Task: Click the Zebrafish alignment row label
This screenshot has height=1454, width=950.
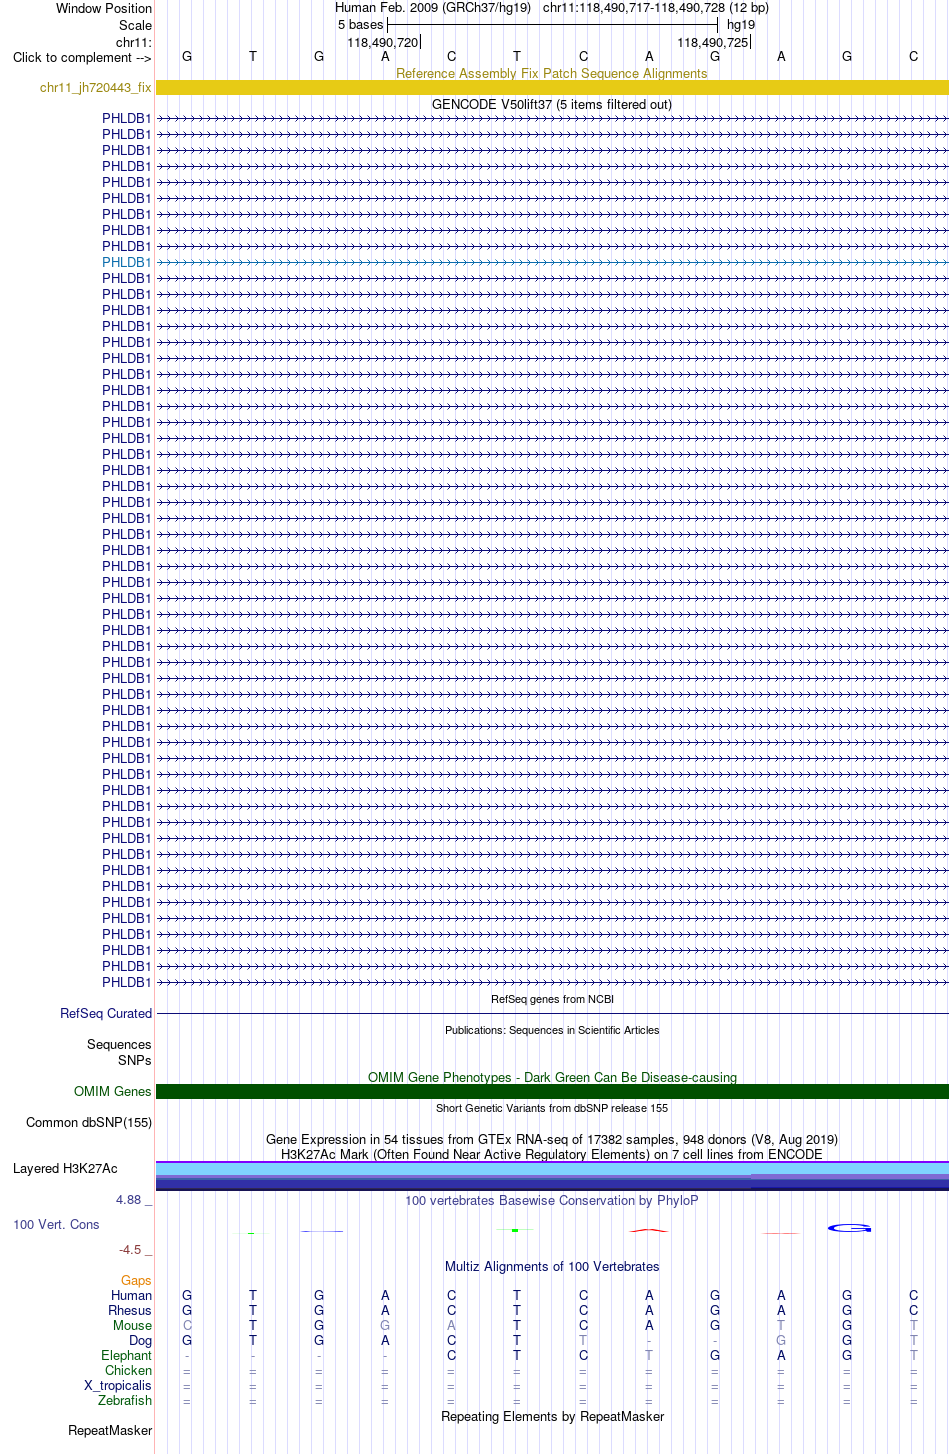Action: click(125, 1400)
